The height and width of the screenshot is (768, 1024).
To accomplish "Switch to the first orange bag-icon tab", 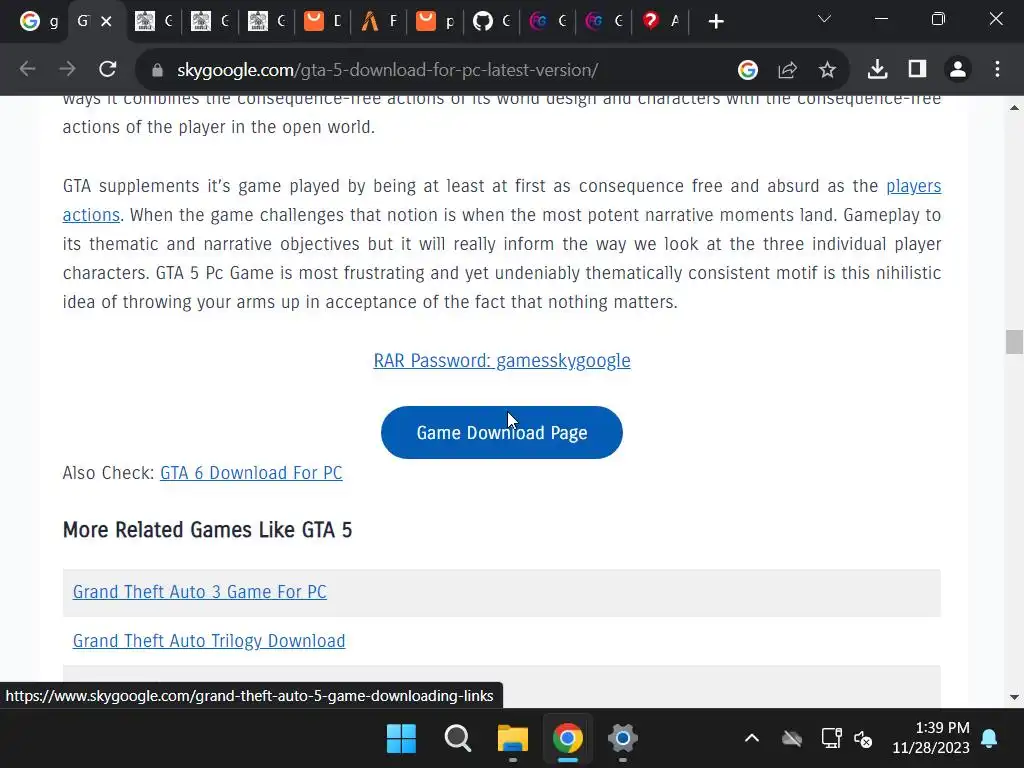I will [x=323, y=22].
